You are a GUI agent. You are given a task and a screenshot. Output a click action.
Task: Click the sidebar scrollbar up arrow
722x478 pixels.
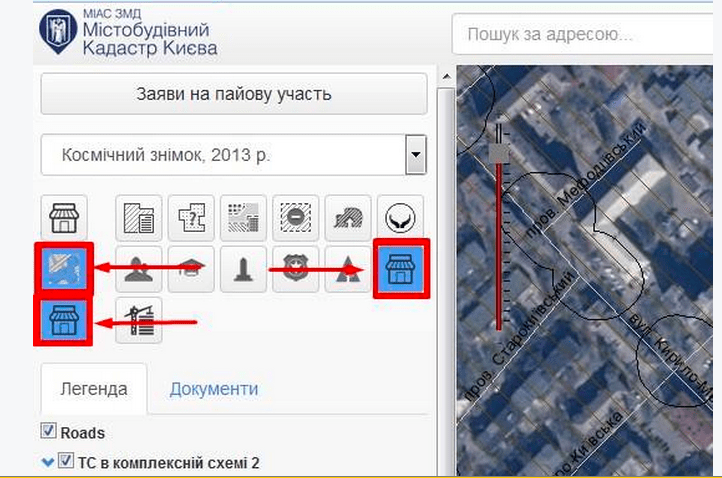point(446,77)
